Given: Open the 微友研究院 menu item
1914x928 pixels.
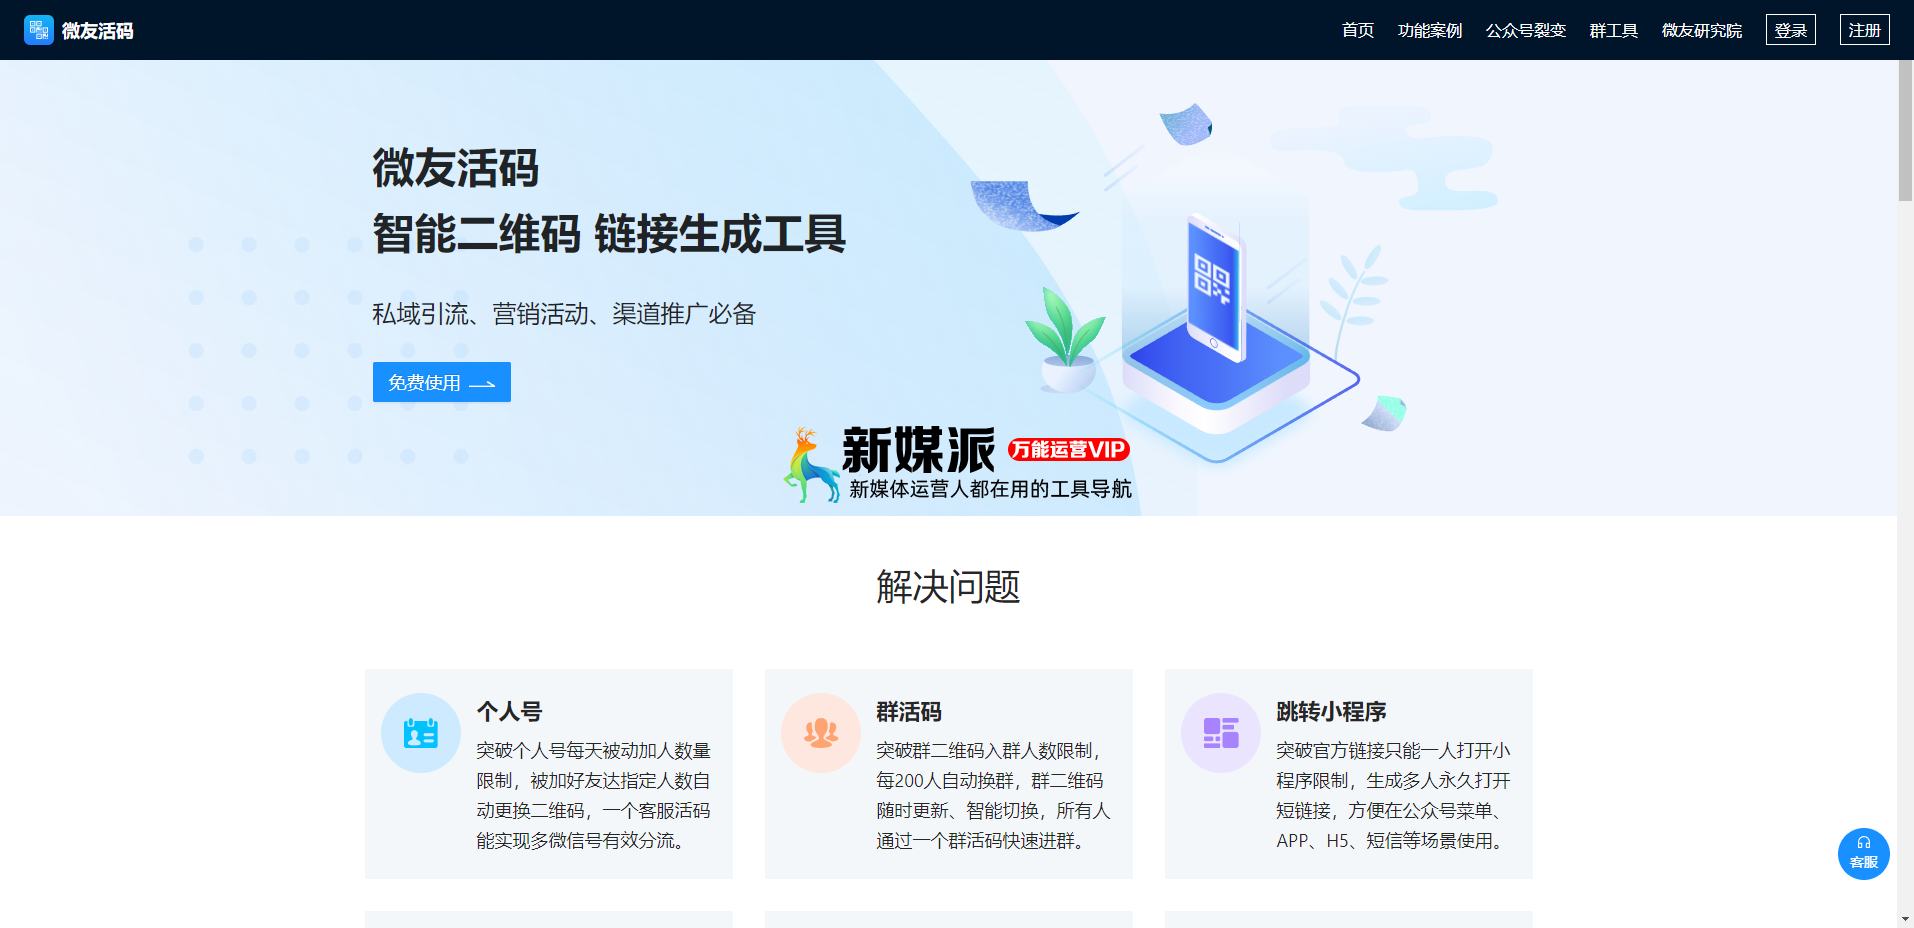Looking at the screenshot, I should [x=1702, y=30].
